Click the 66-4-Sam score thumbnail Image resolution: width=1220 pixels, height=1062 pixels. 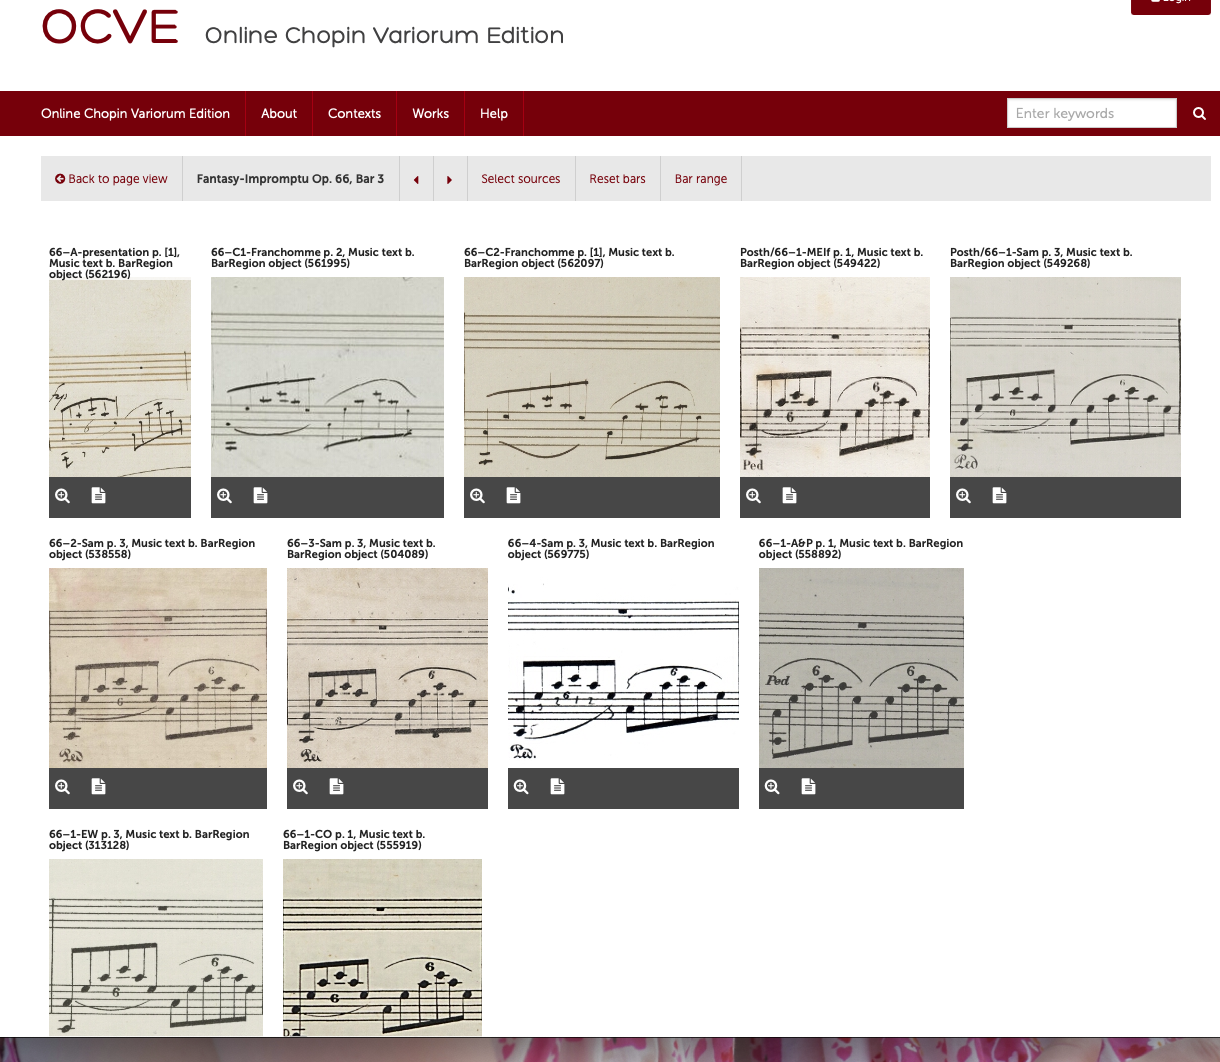coord(623,668)
